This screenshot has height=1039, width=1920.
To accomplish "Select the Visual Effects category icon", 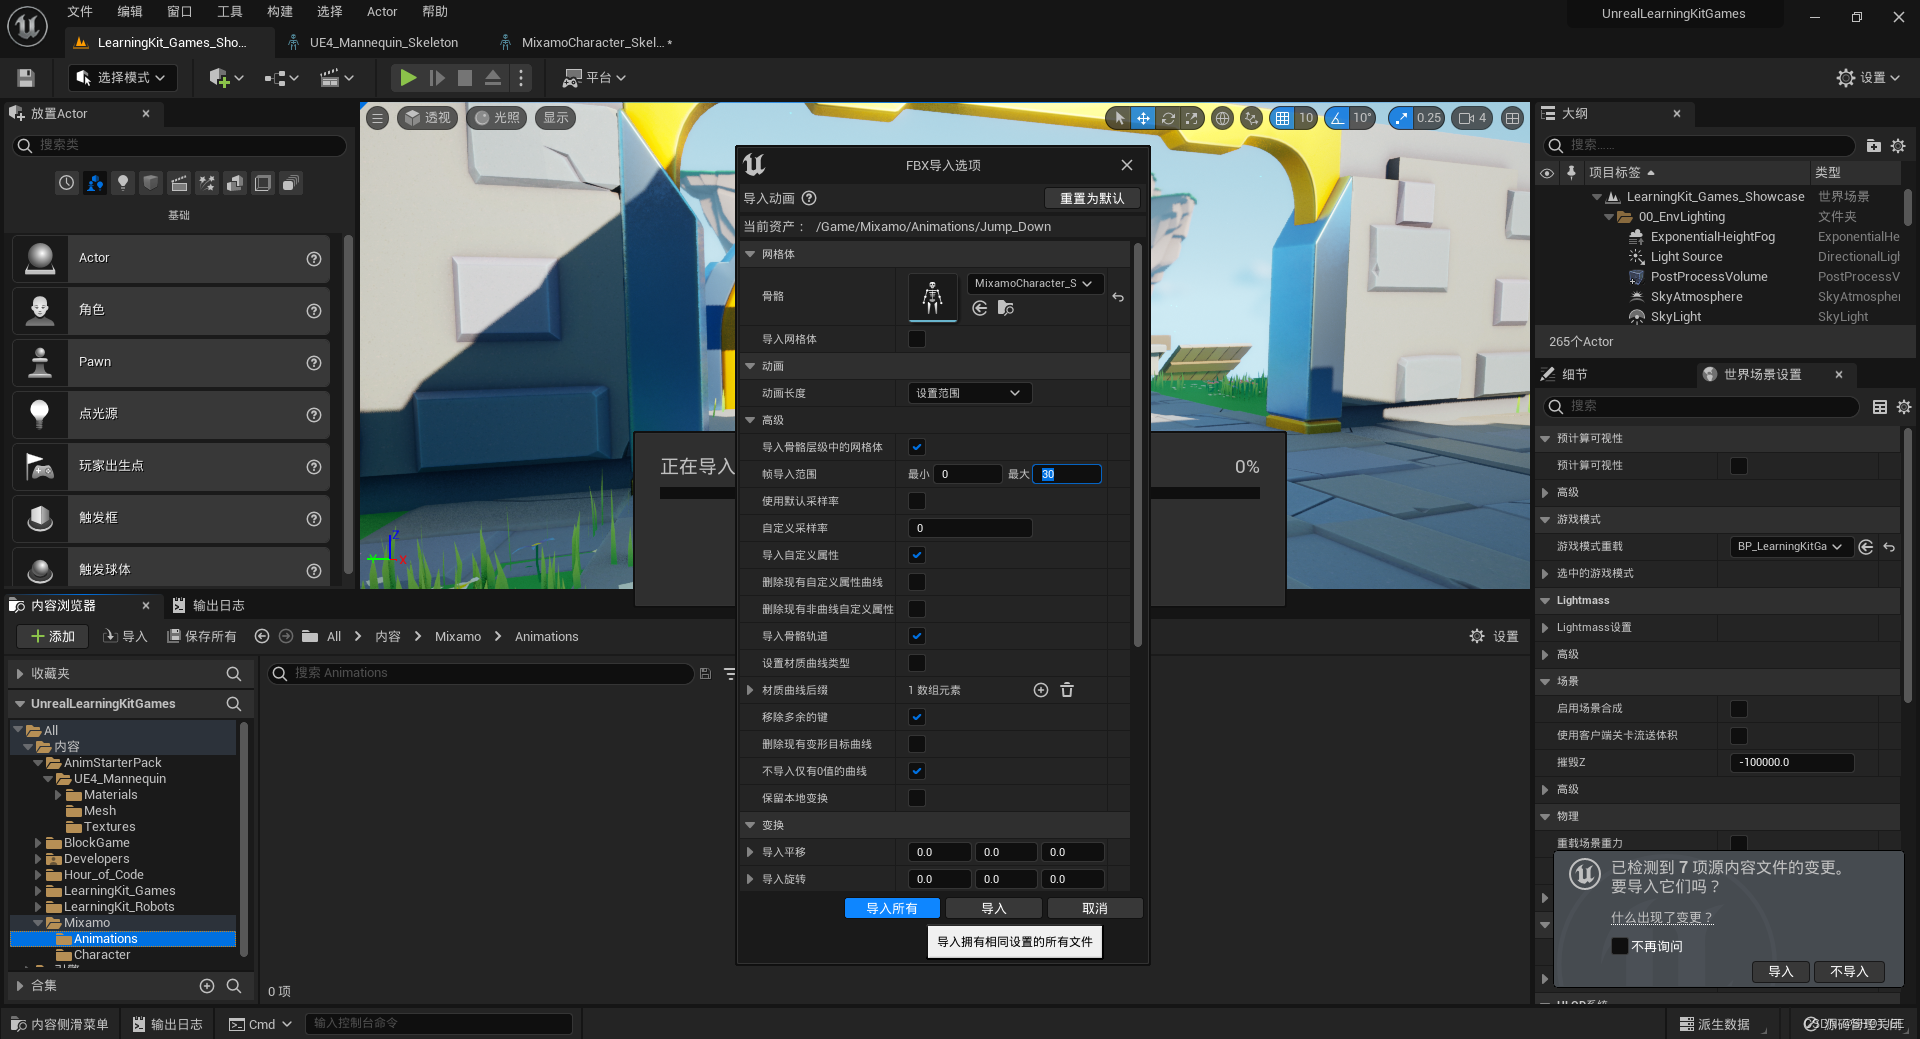I will coord(207,183).
